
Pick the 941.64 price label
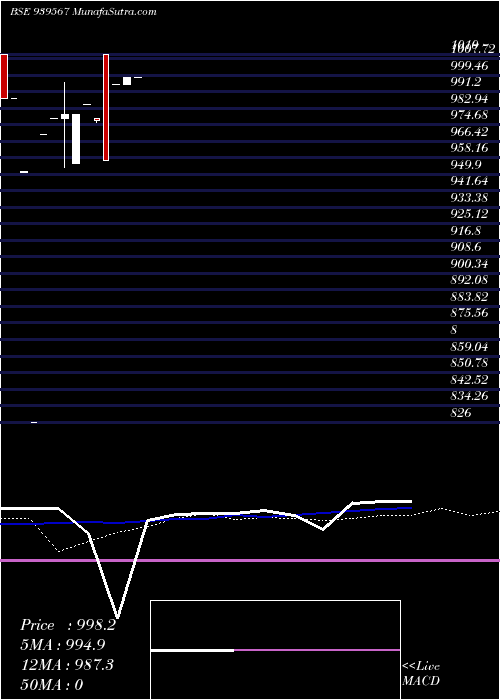click(469, 181)
